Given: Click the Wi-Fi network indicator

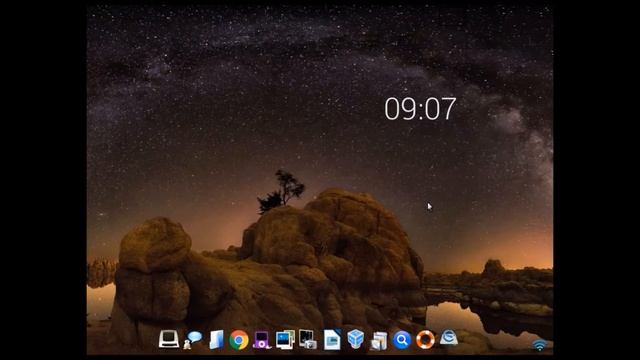Looking at the screenshot, I should tap(540, 345).
